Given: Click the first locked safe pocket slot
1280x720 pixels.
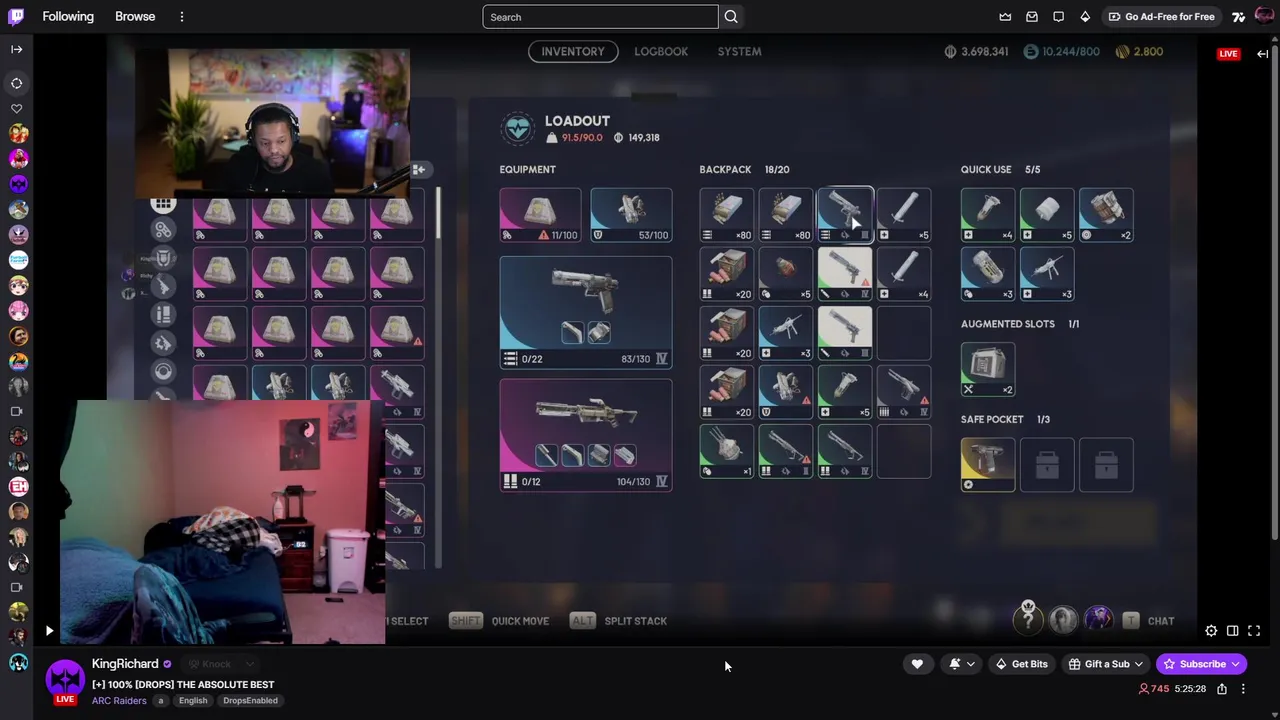Looking at the screenshot, I should [1047, 465].
